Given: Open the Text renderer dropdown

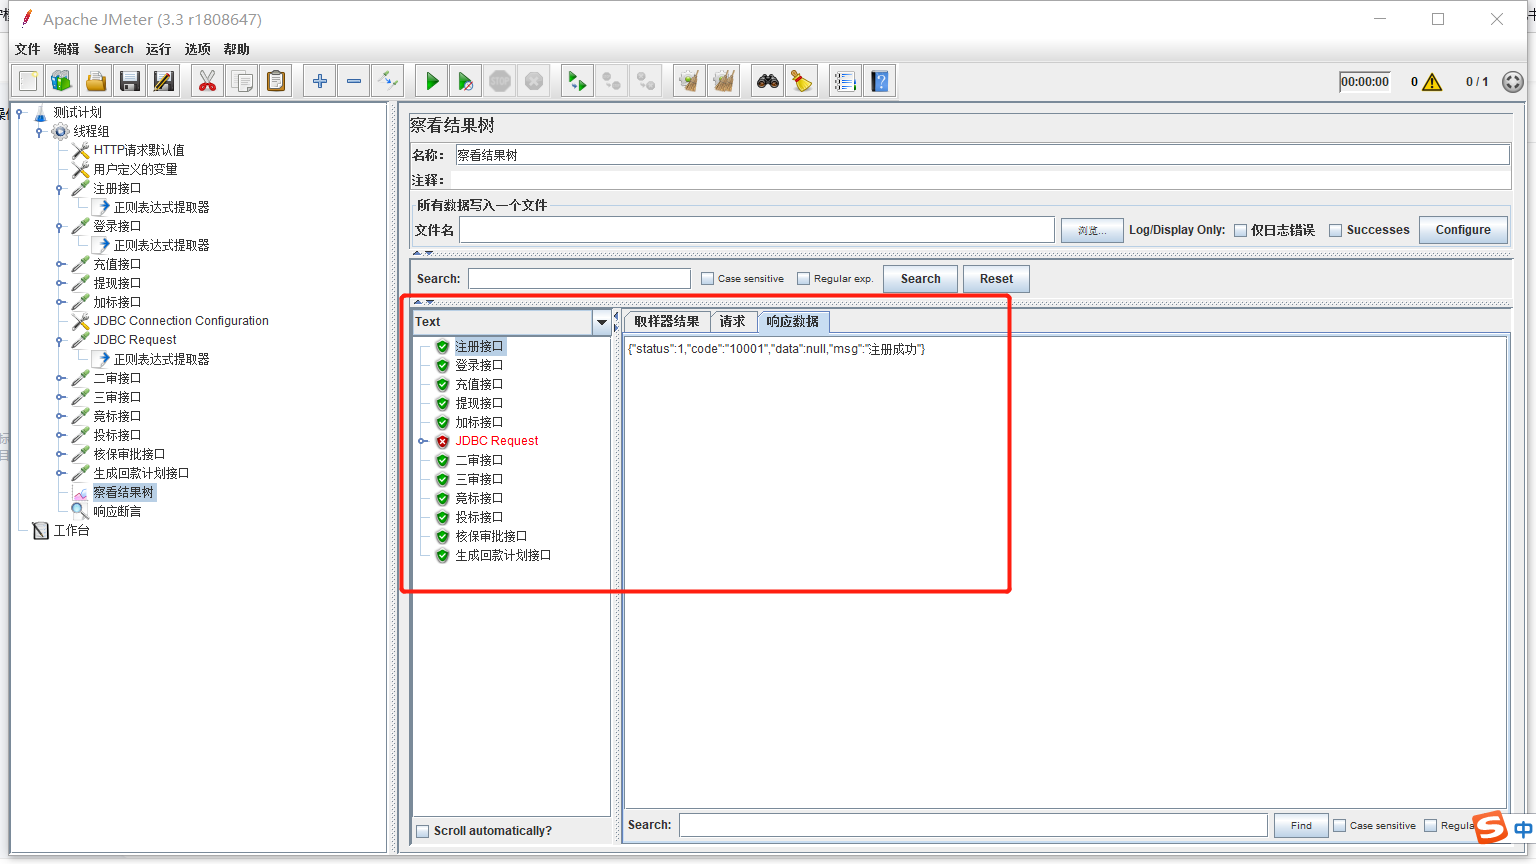Looking at the screenshot, I should (601, 322).
